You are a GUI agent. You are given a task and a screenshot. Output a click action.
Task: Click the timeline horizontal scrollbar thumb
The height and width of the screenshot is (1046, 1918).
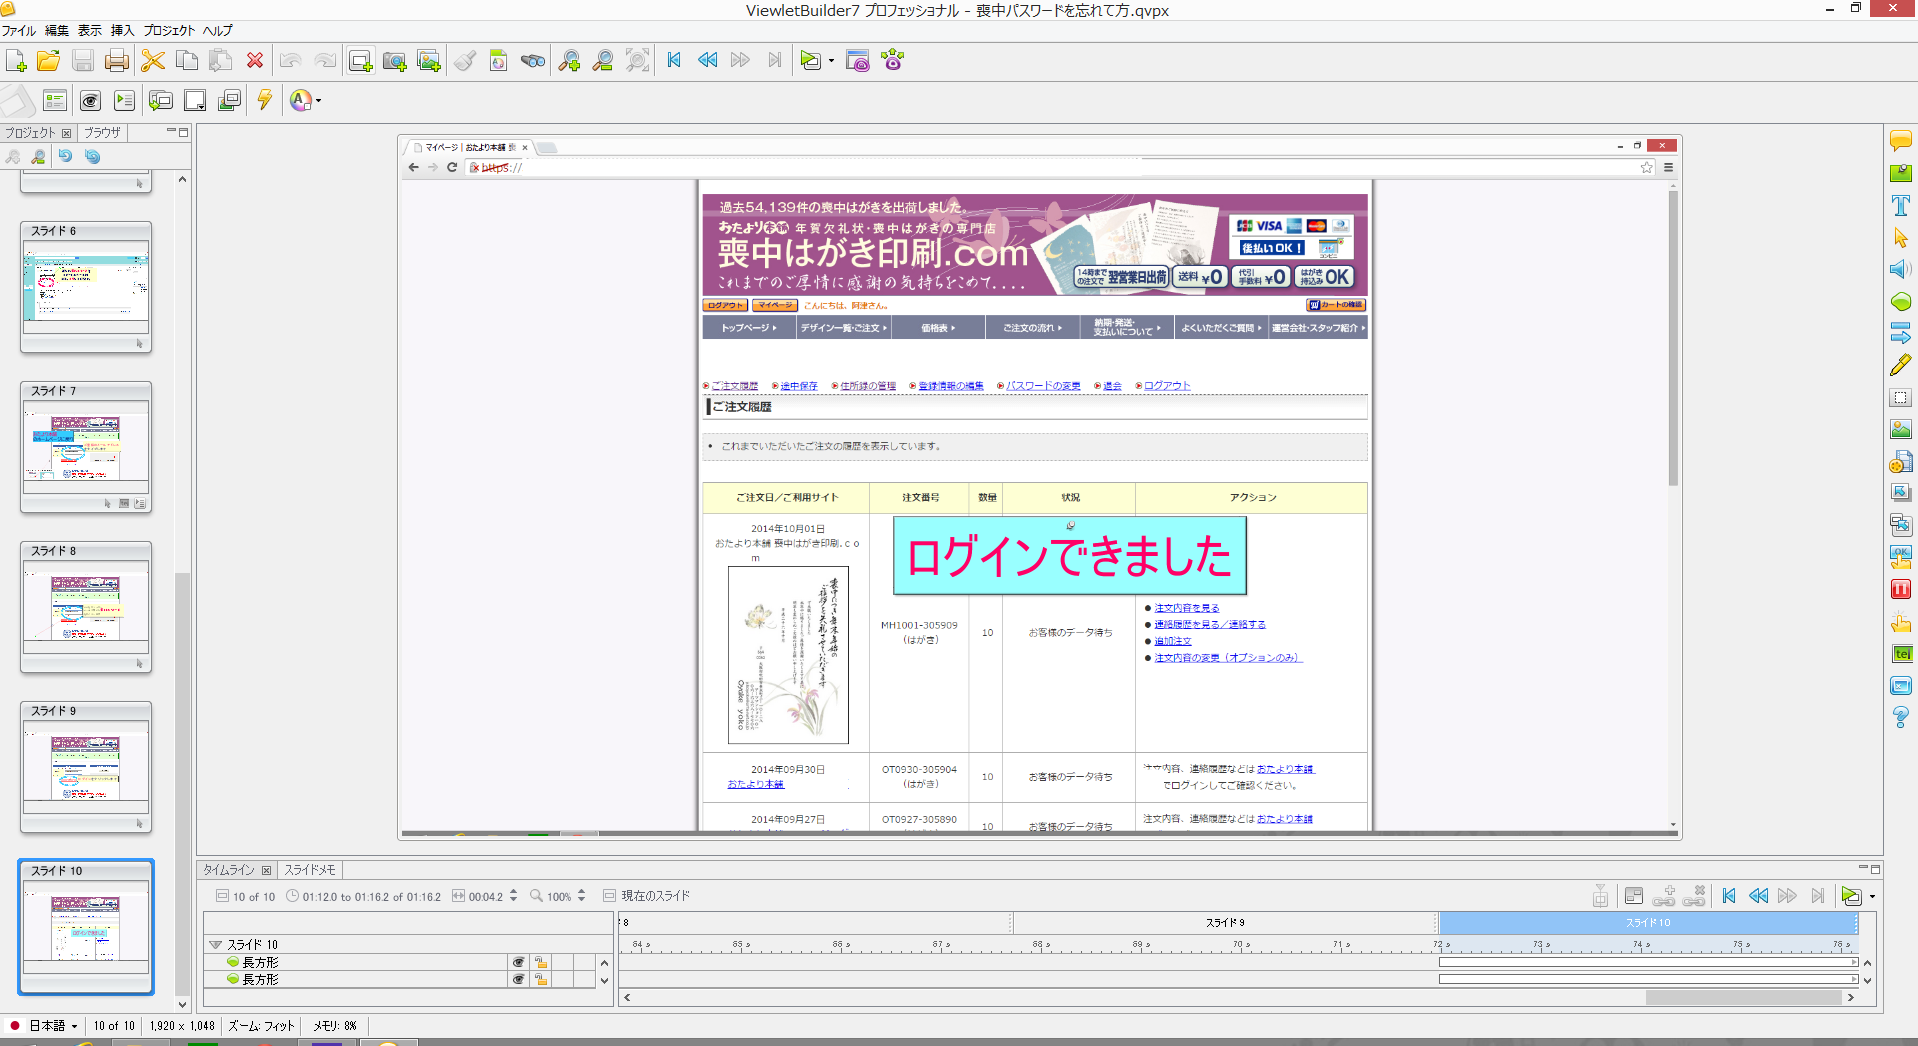click(x=1743, y=997)
